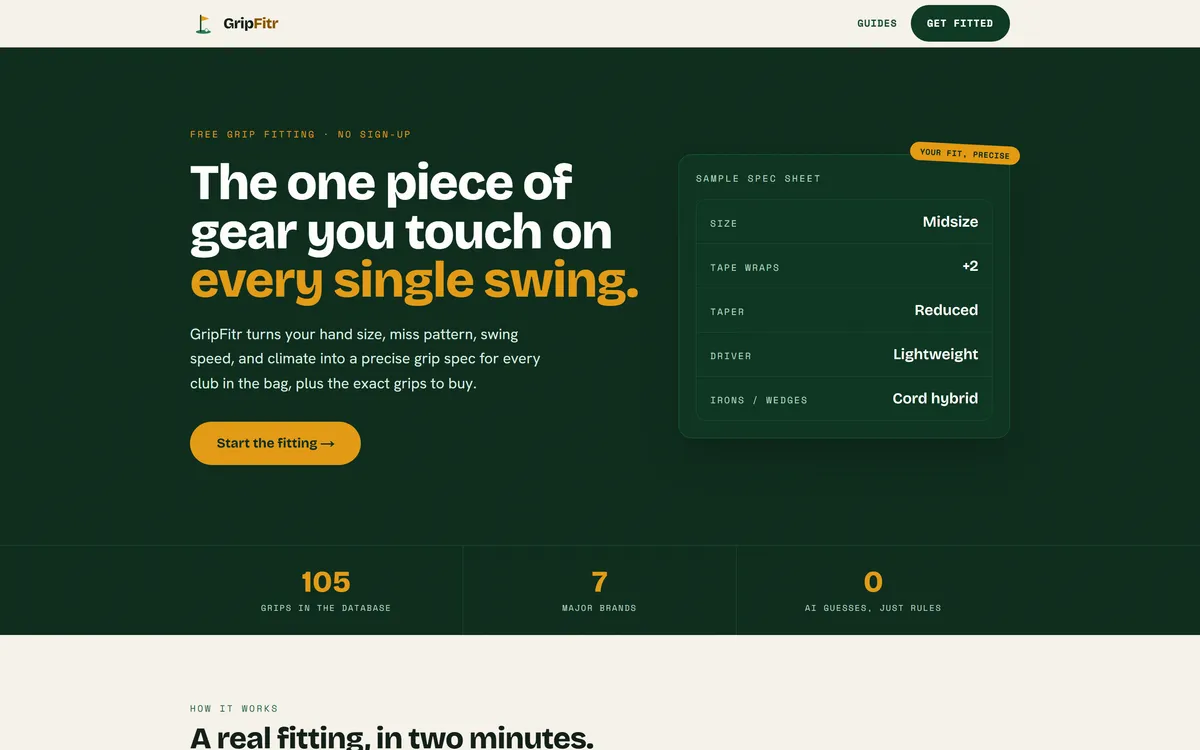The image size is (1200, 750).
Task: Click the Get Fitted button
Action: click(x=960, y=23)
